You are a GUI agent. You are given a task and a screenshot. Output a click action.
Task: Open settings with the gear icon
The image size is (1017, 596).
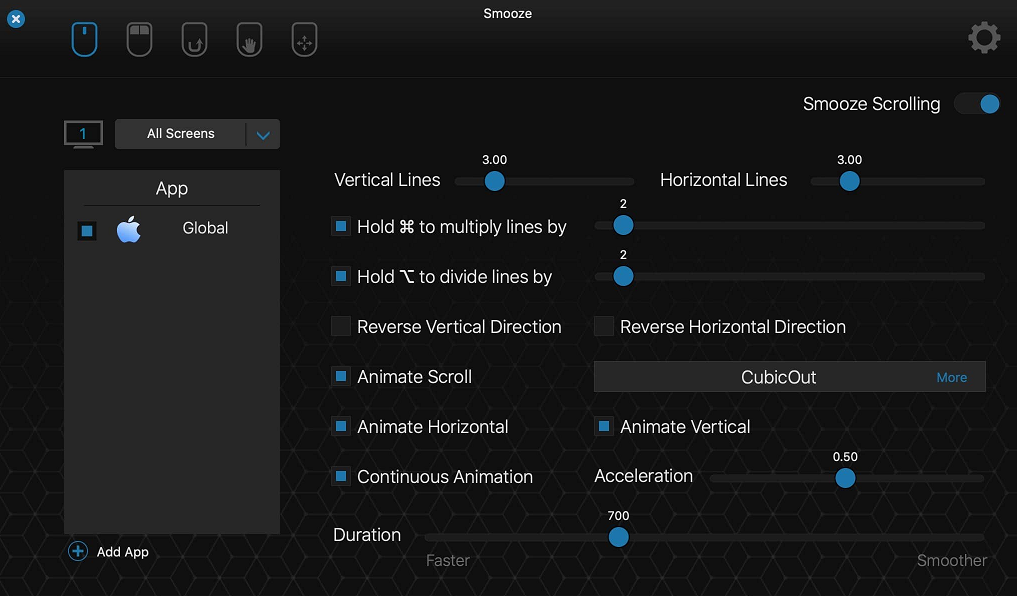coord(984,38)
